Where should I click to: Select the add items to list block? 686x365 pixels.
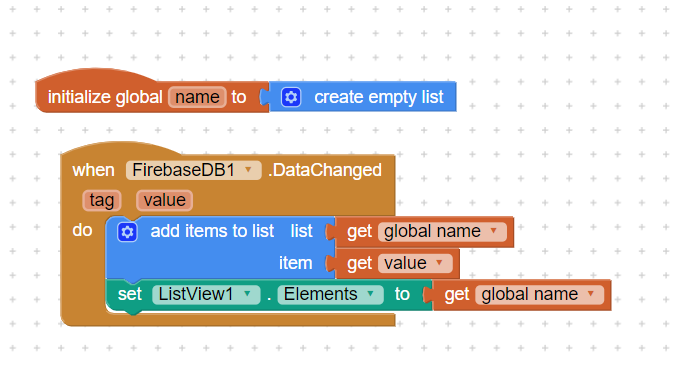click(220, 248)
